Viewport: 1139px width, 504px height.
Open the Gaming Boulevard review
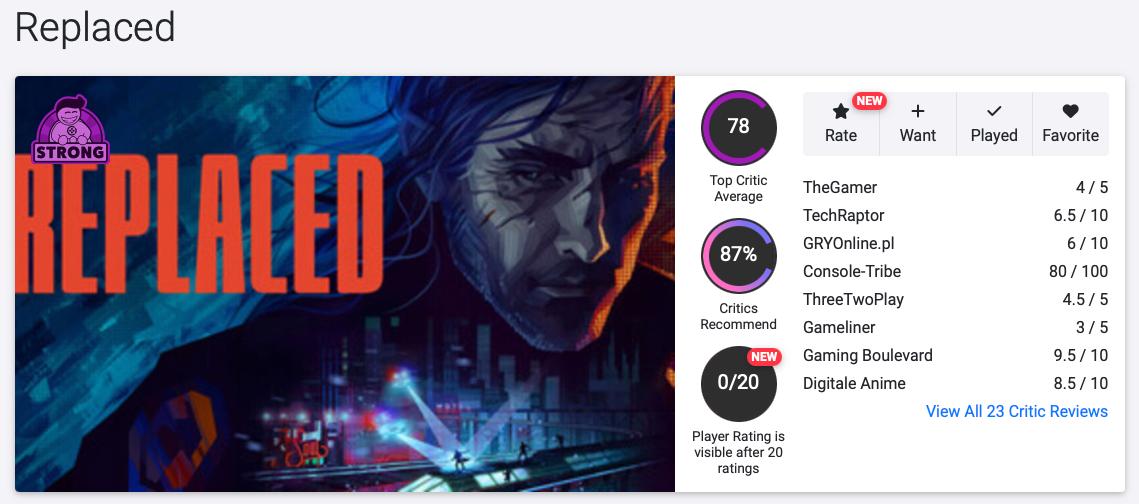pos(868,355)
